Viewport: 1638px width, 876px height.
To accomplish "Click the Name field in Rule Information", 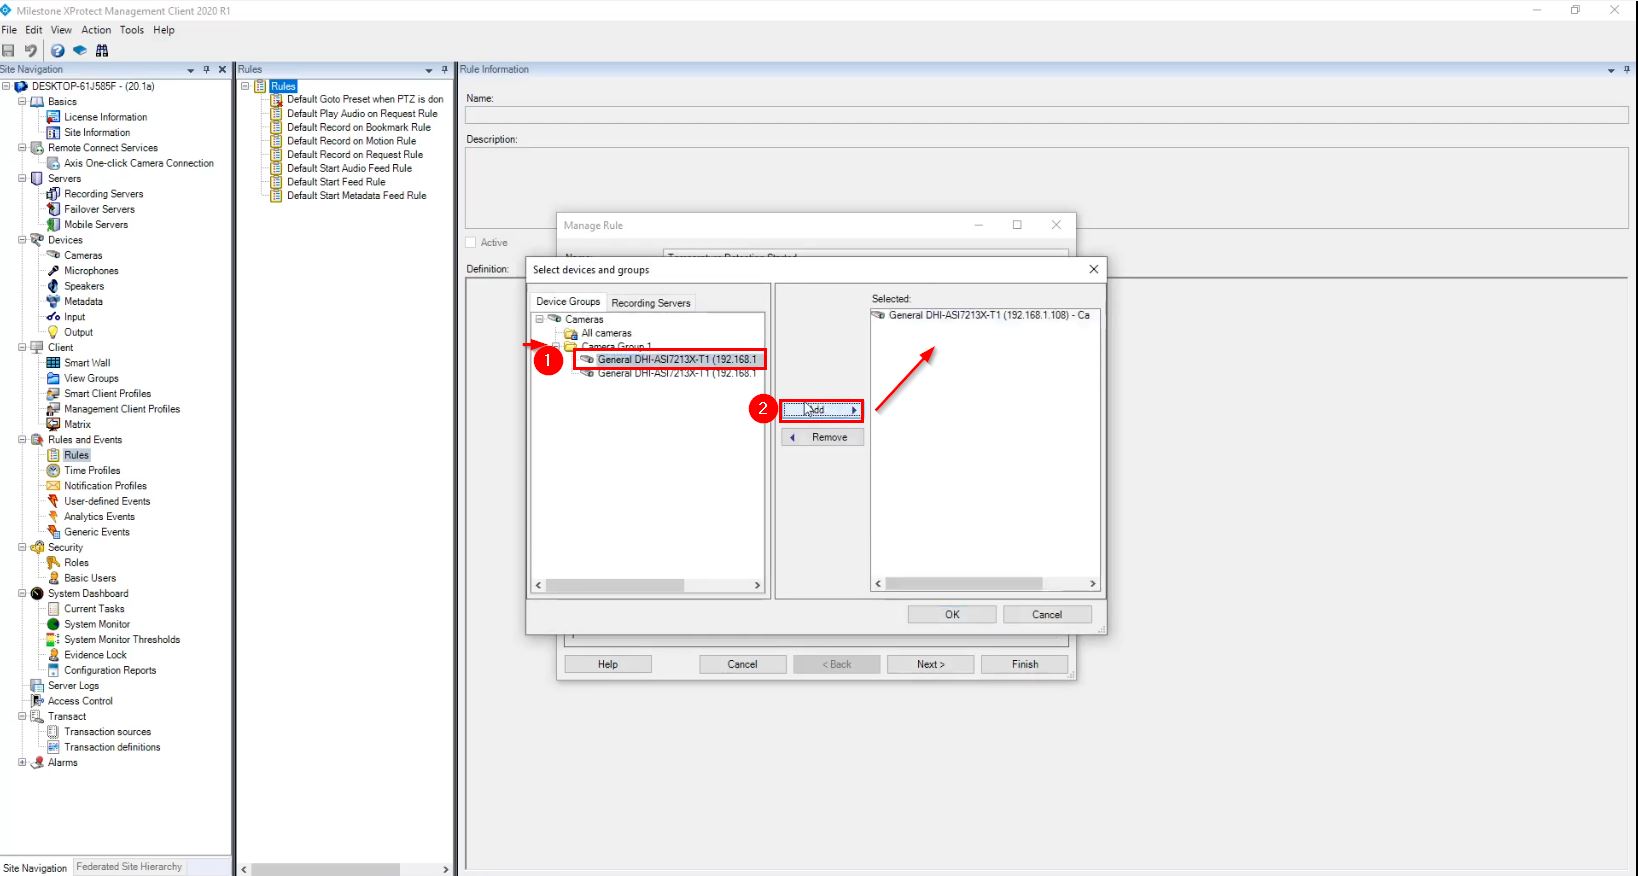I will pos(1046,115).
